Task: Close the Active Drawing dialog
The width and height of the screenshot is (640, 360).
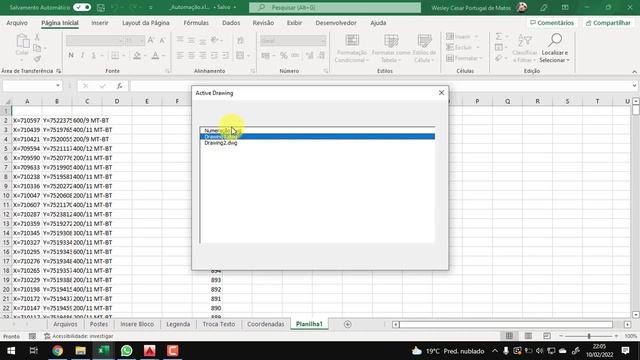Action: [441, 93]
